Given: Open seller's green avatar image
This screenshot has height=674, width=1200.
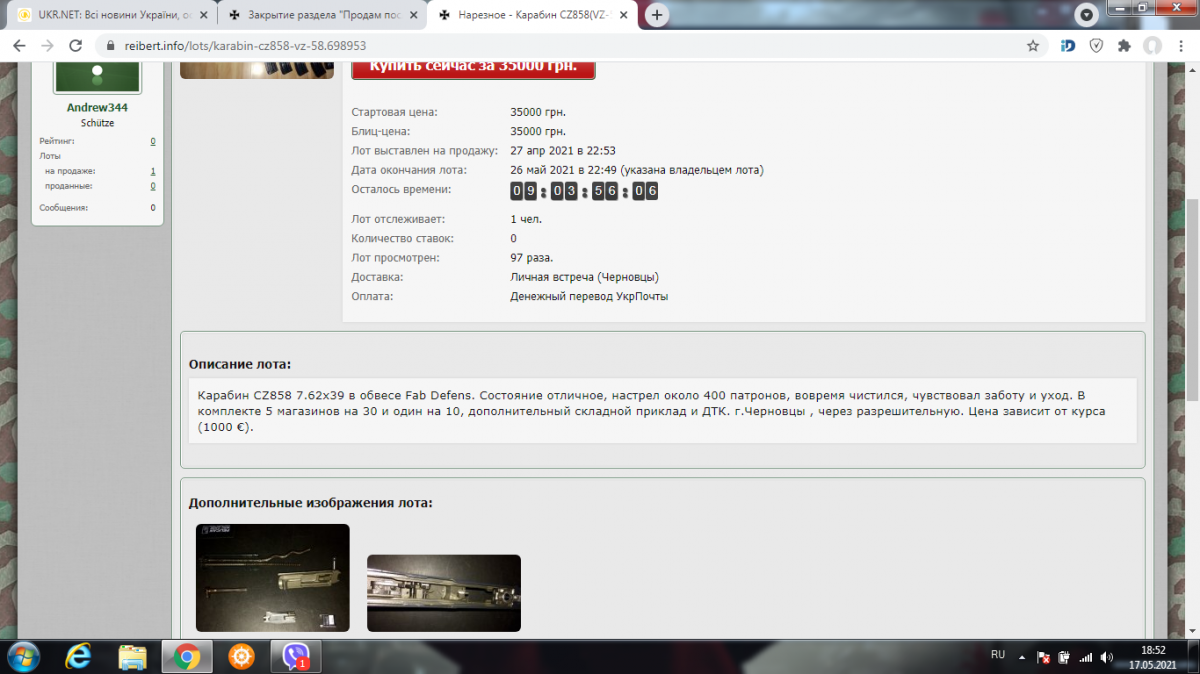Looking at the screenshot, I should pos(97,76).
